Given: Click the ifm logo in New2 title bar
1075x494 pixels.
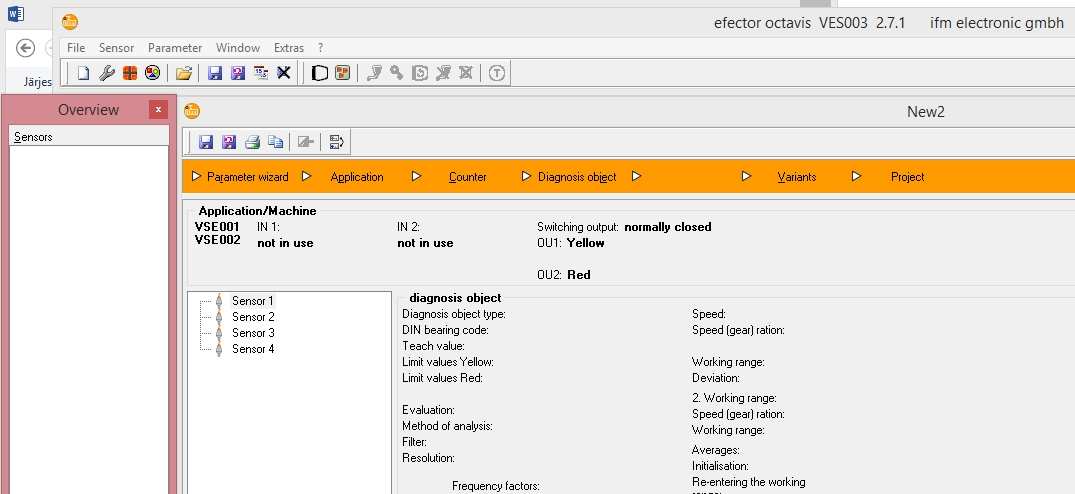Looking at the screenshot, I should [192, 111].
